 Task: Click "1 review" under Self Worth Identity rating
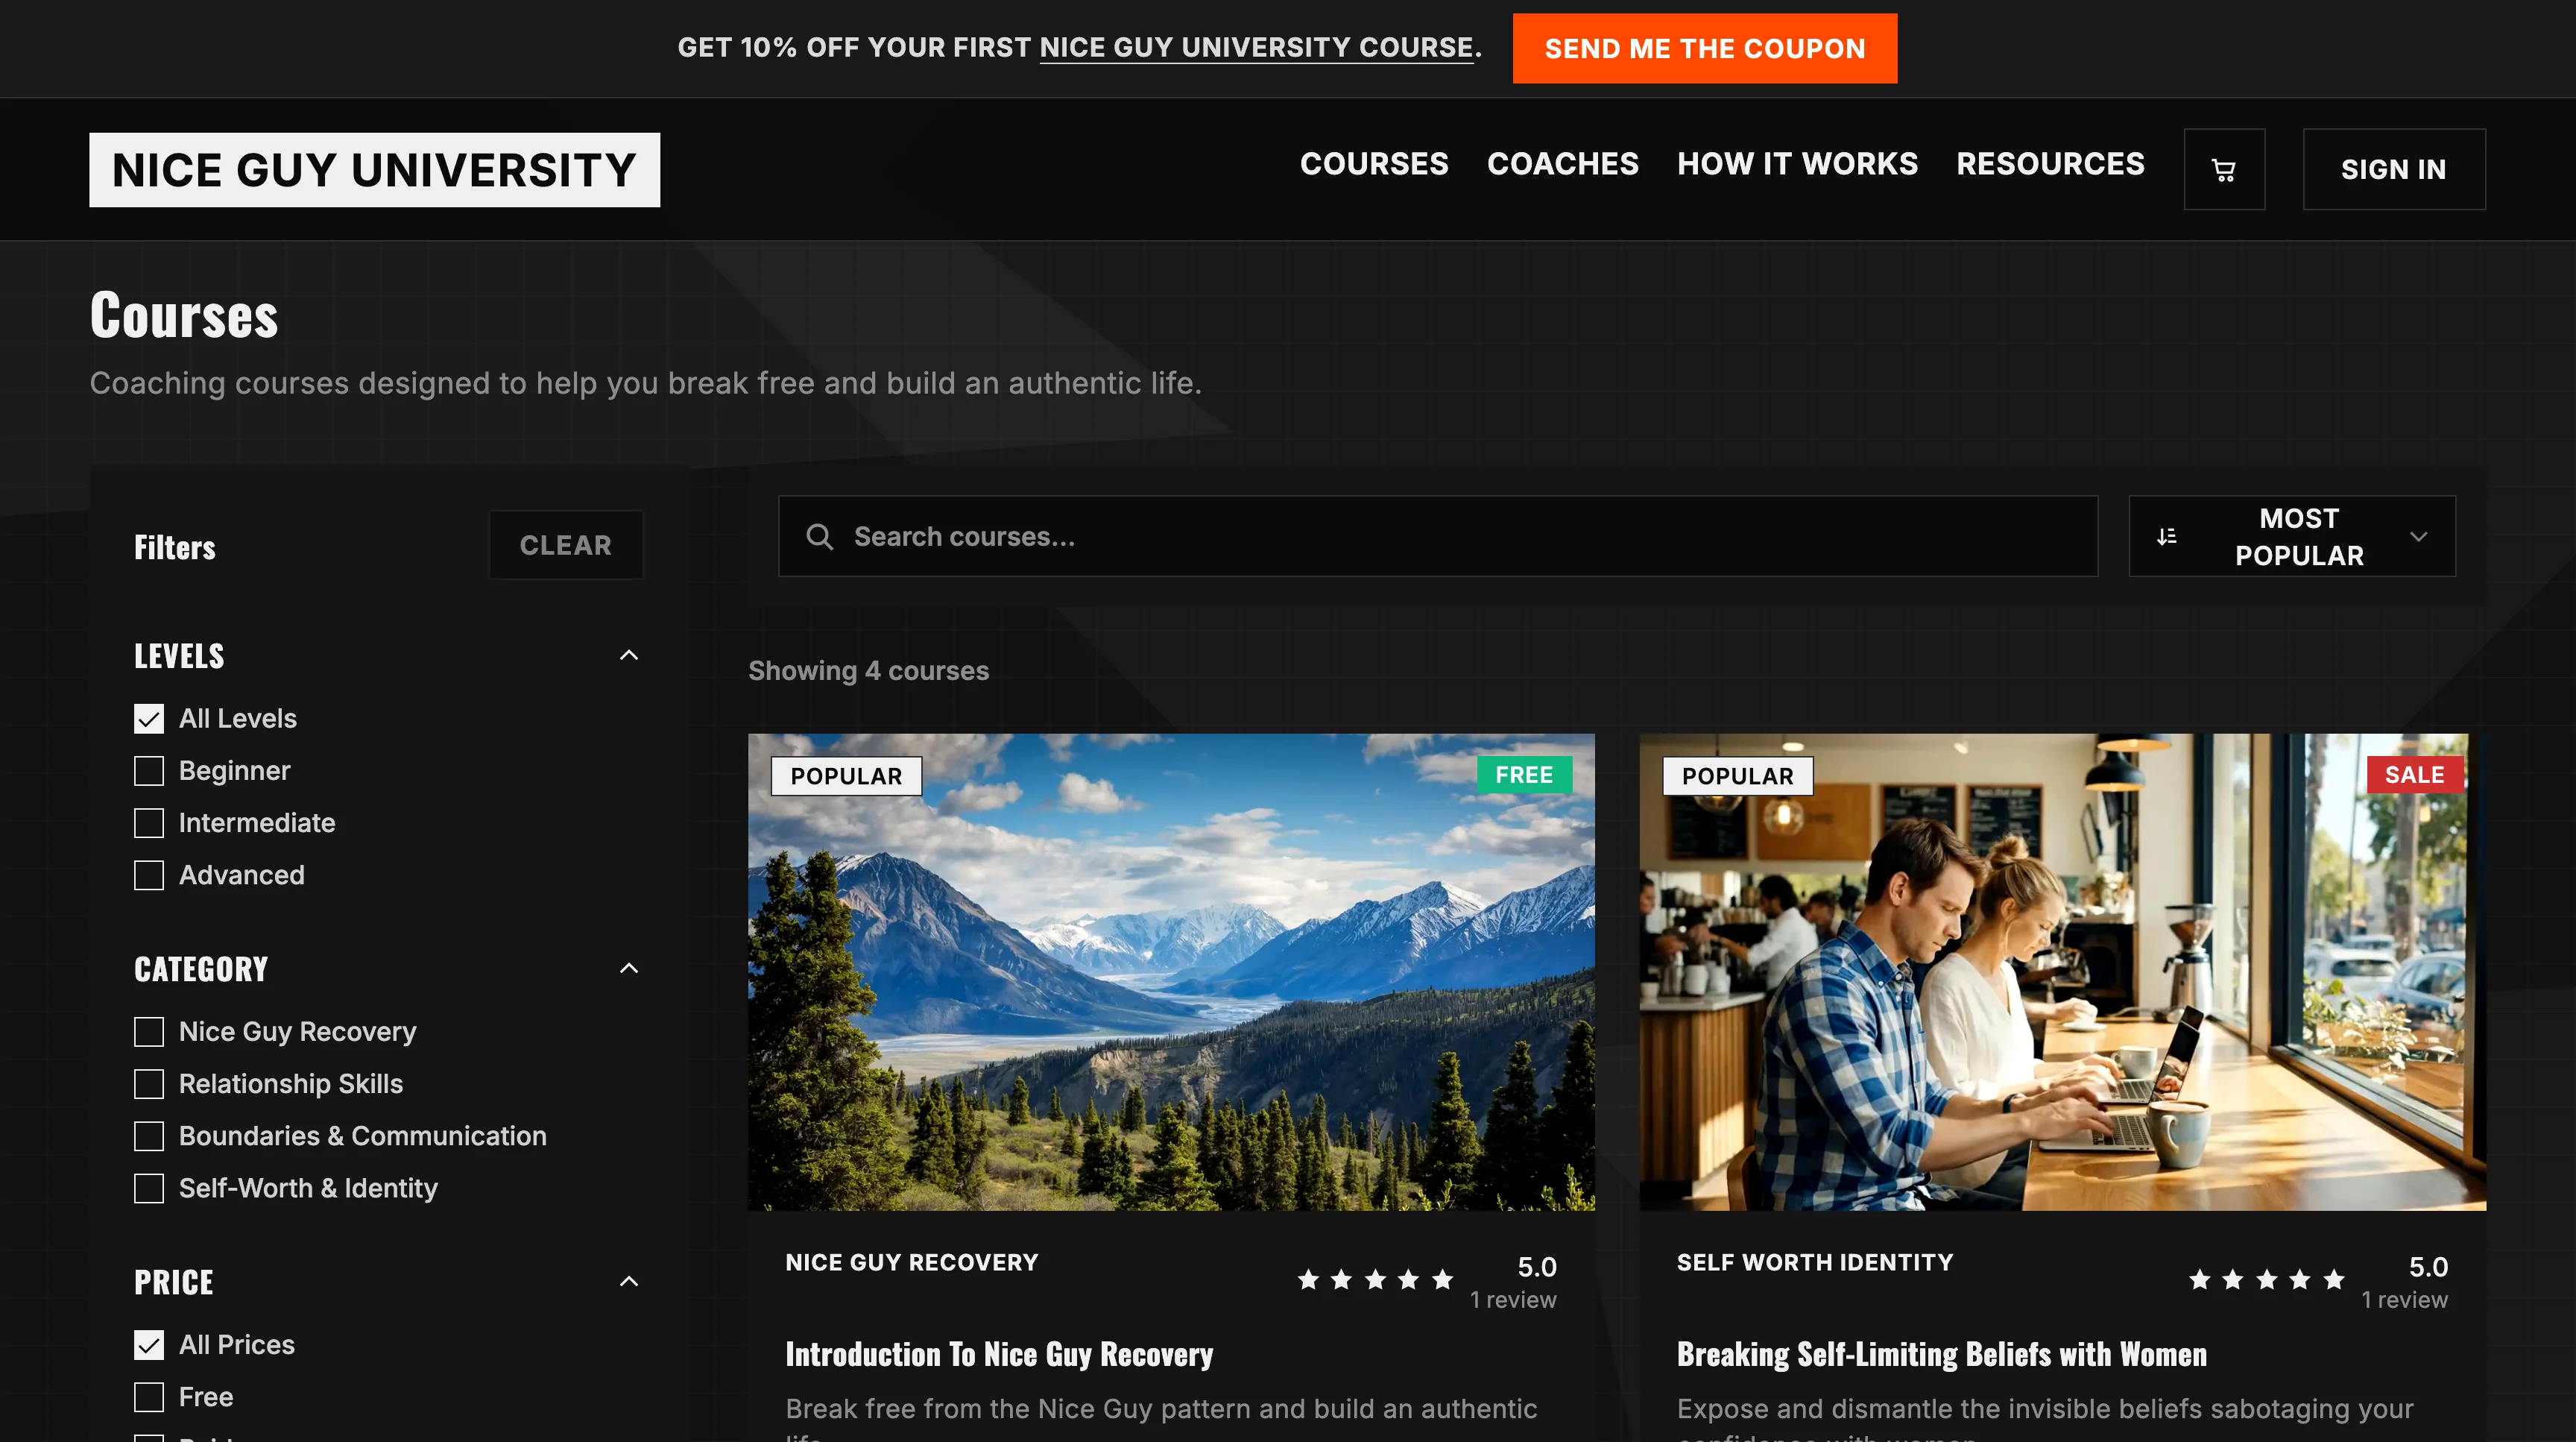point(2404,1300)
